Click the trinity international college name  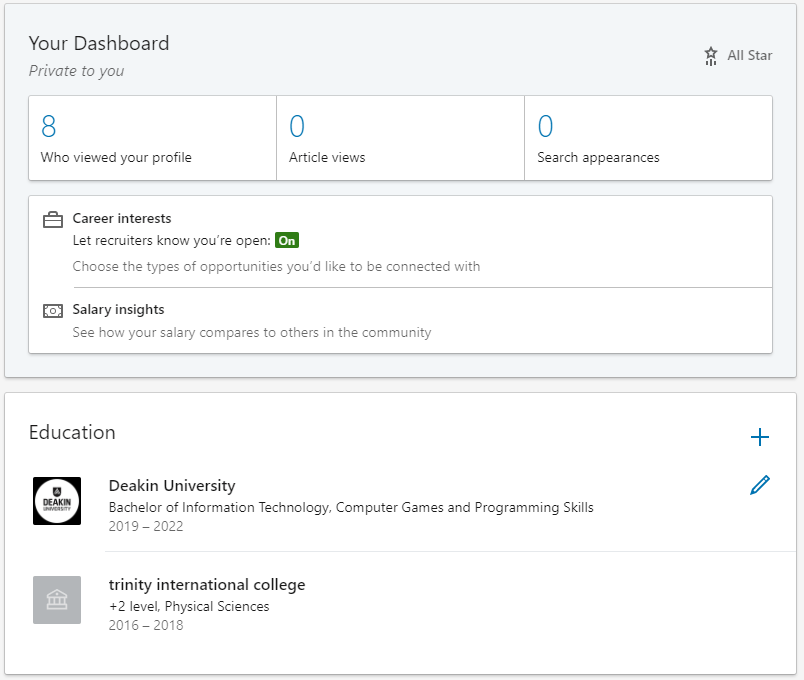207,585
